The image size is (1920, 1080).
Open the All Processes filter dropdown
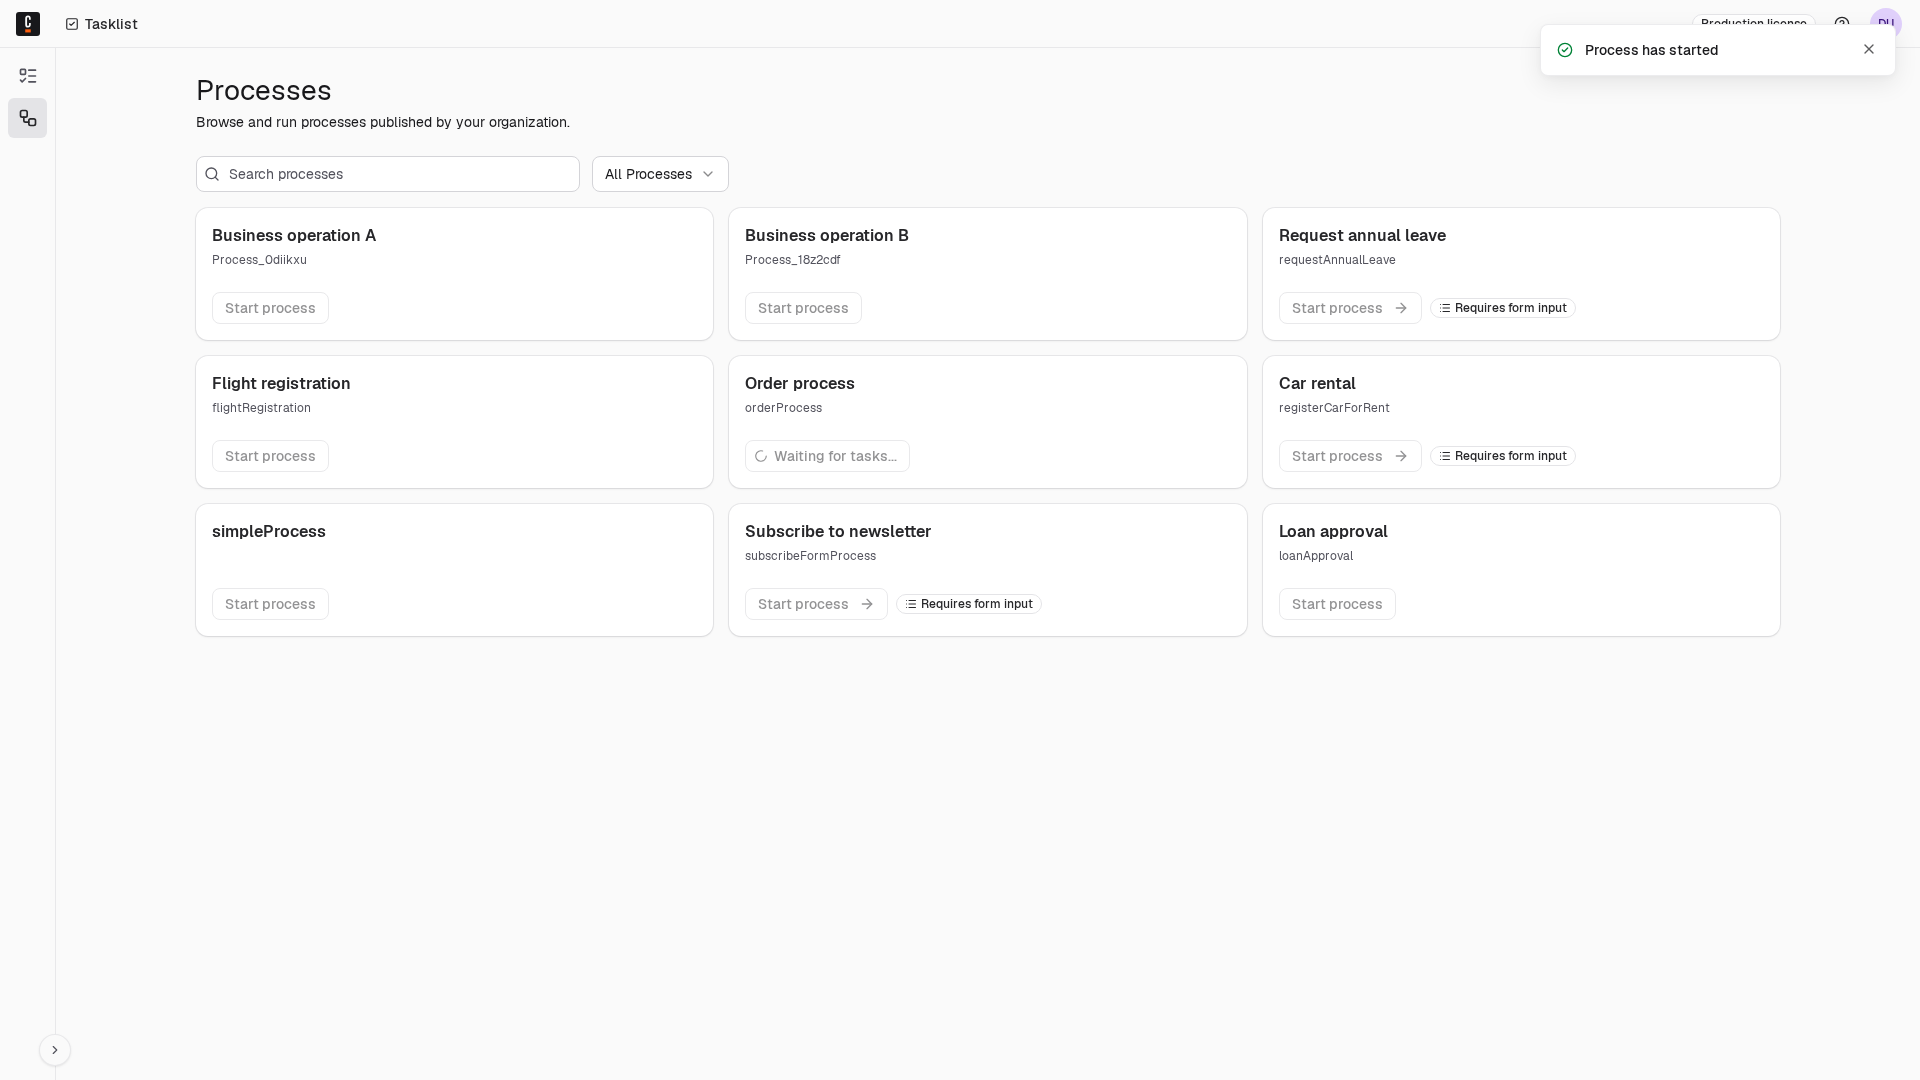click(x=660, y=174)
